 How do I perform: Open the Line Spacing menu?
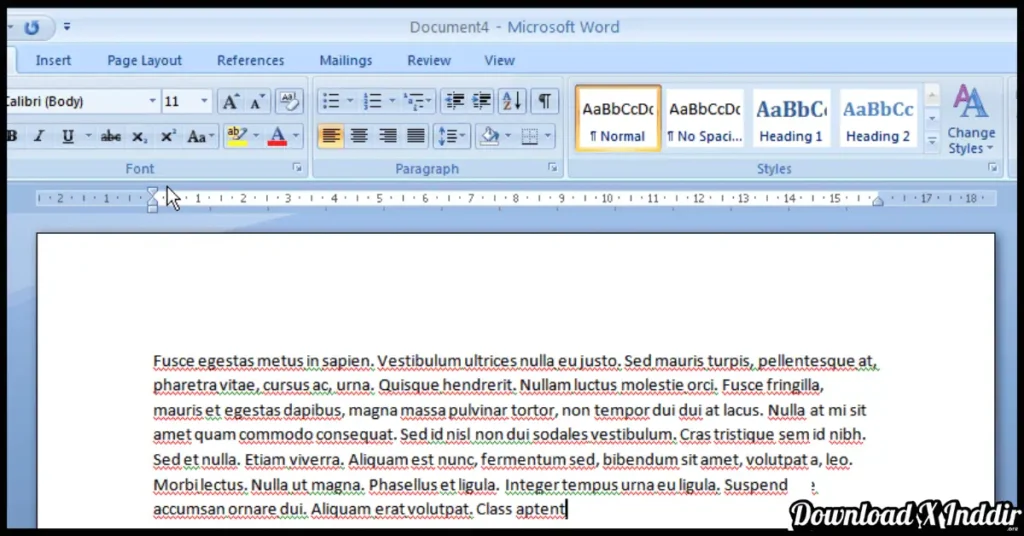tap(451, 136)
